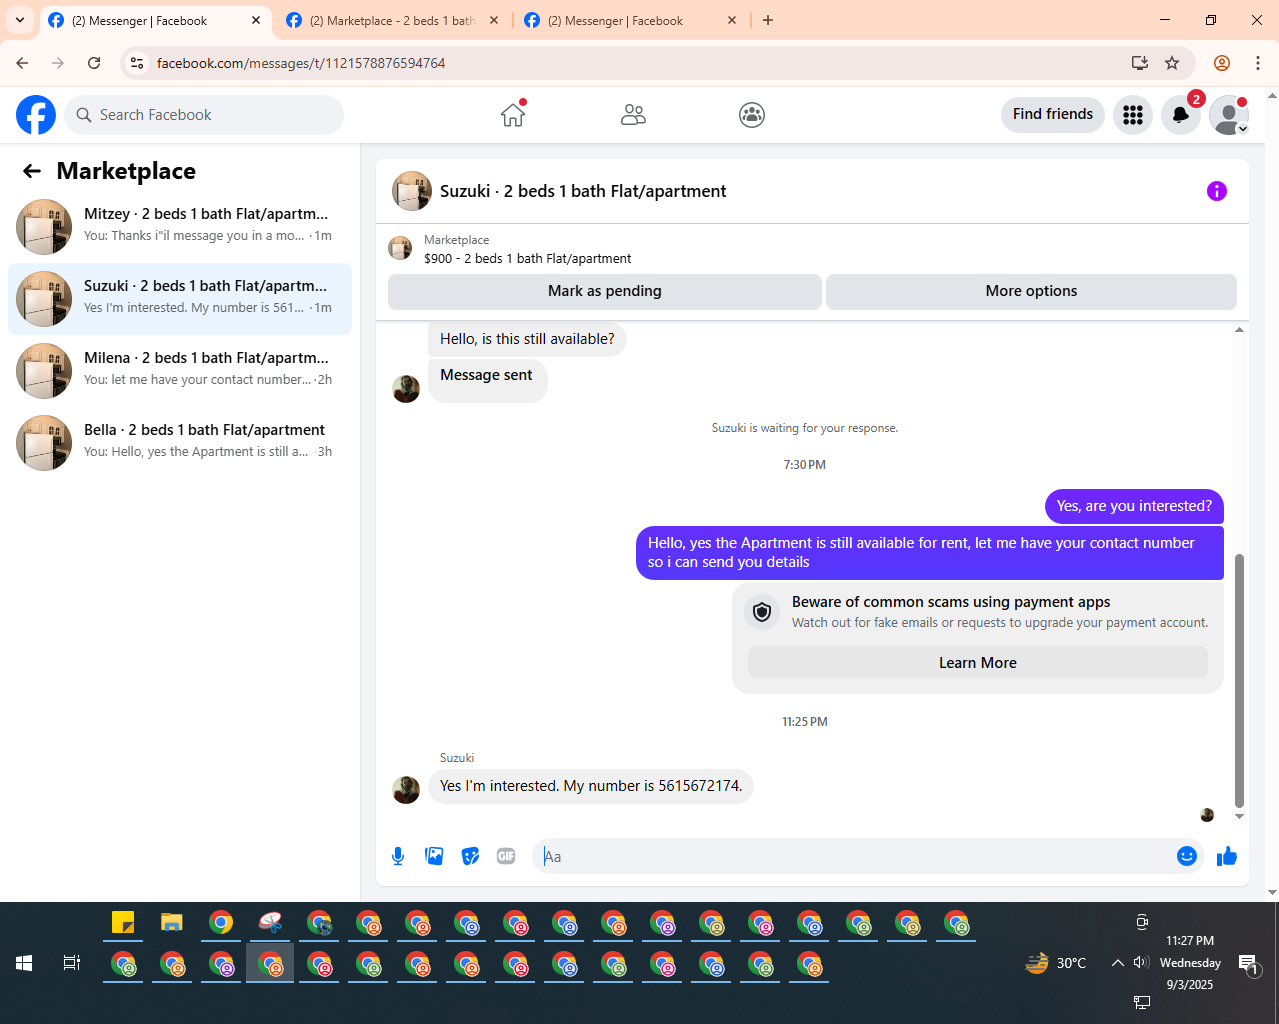
Task: View site information icon
Action: [x=137, y=63]
